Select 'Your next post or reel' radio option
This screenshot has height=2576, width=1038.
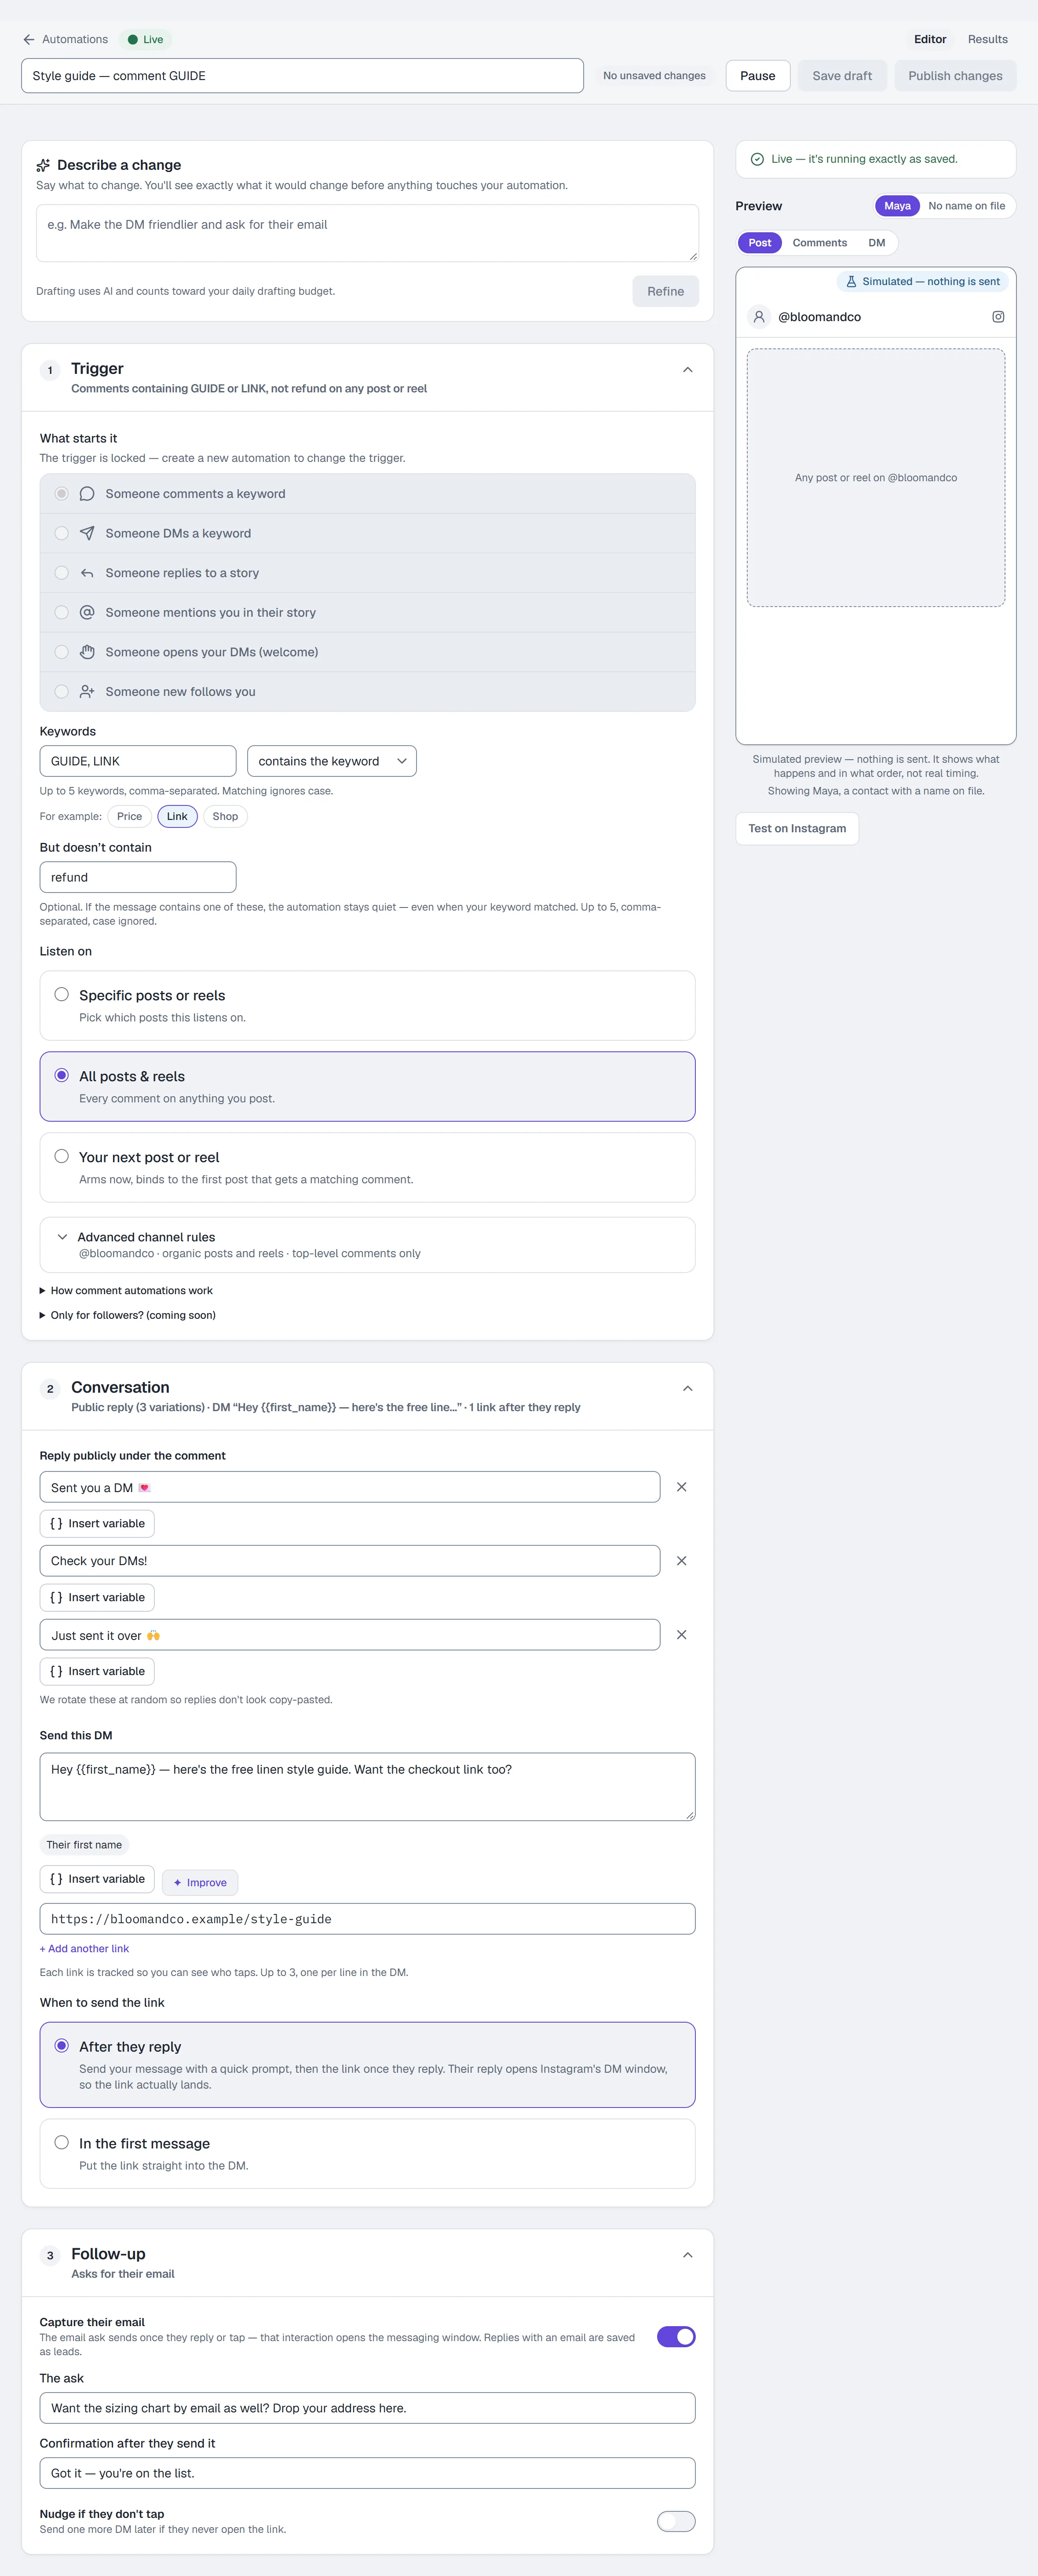(62, 1156)
